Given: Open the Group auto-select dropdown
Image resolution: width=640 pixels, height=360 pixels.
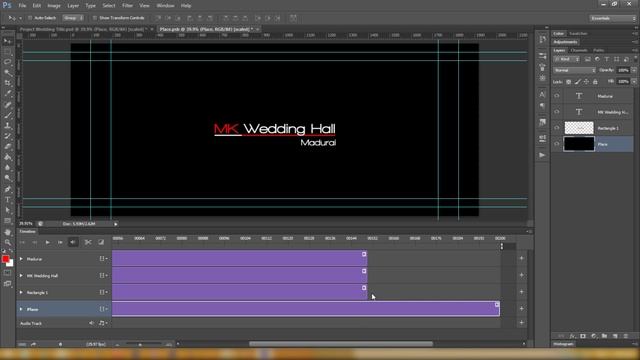Looking at the screenshot, I should (x=73, y=18).
